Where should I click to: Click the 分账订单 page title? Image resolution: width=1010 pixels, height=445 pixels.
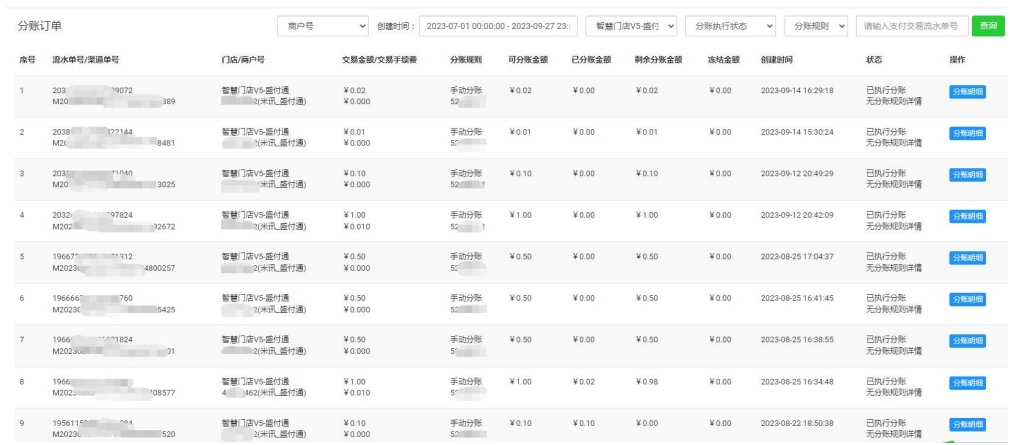[39, 26]
